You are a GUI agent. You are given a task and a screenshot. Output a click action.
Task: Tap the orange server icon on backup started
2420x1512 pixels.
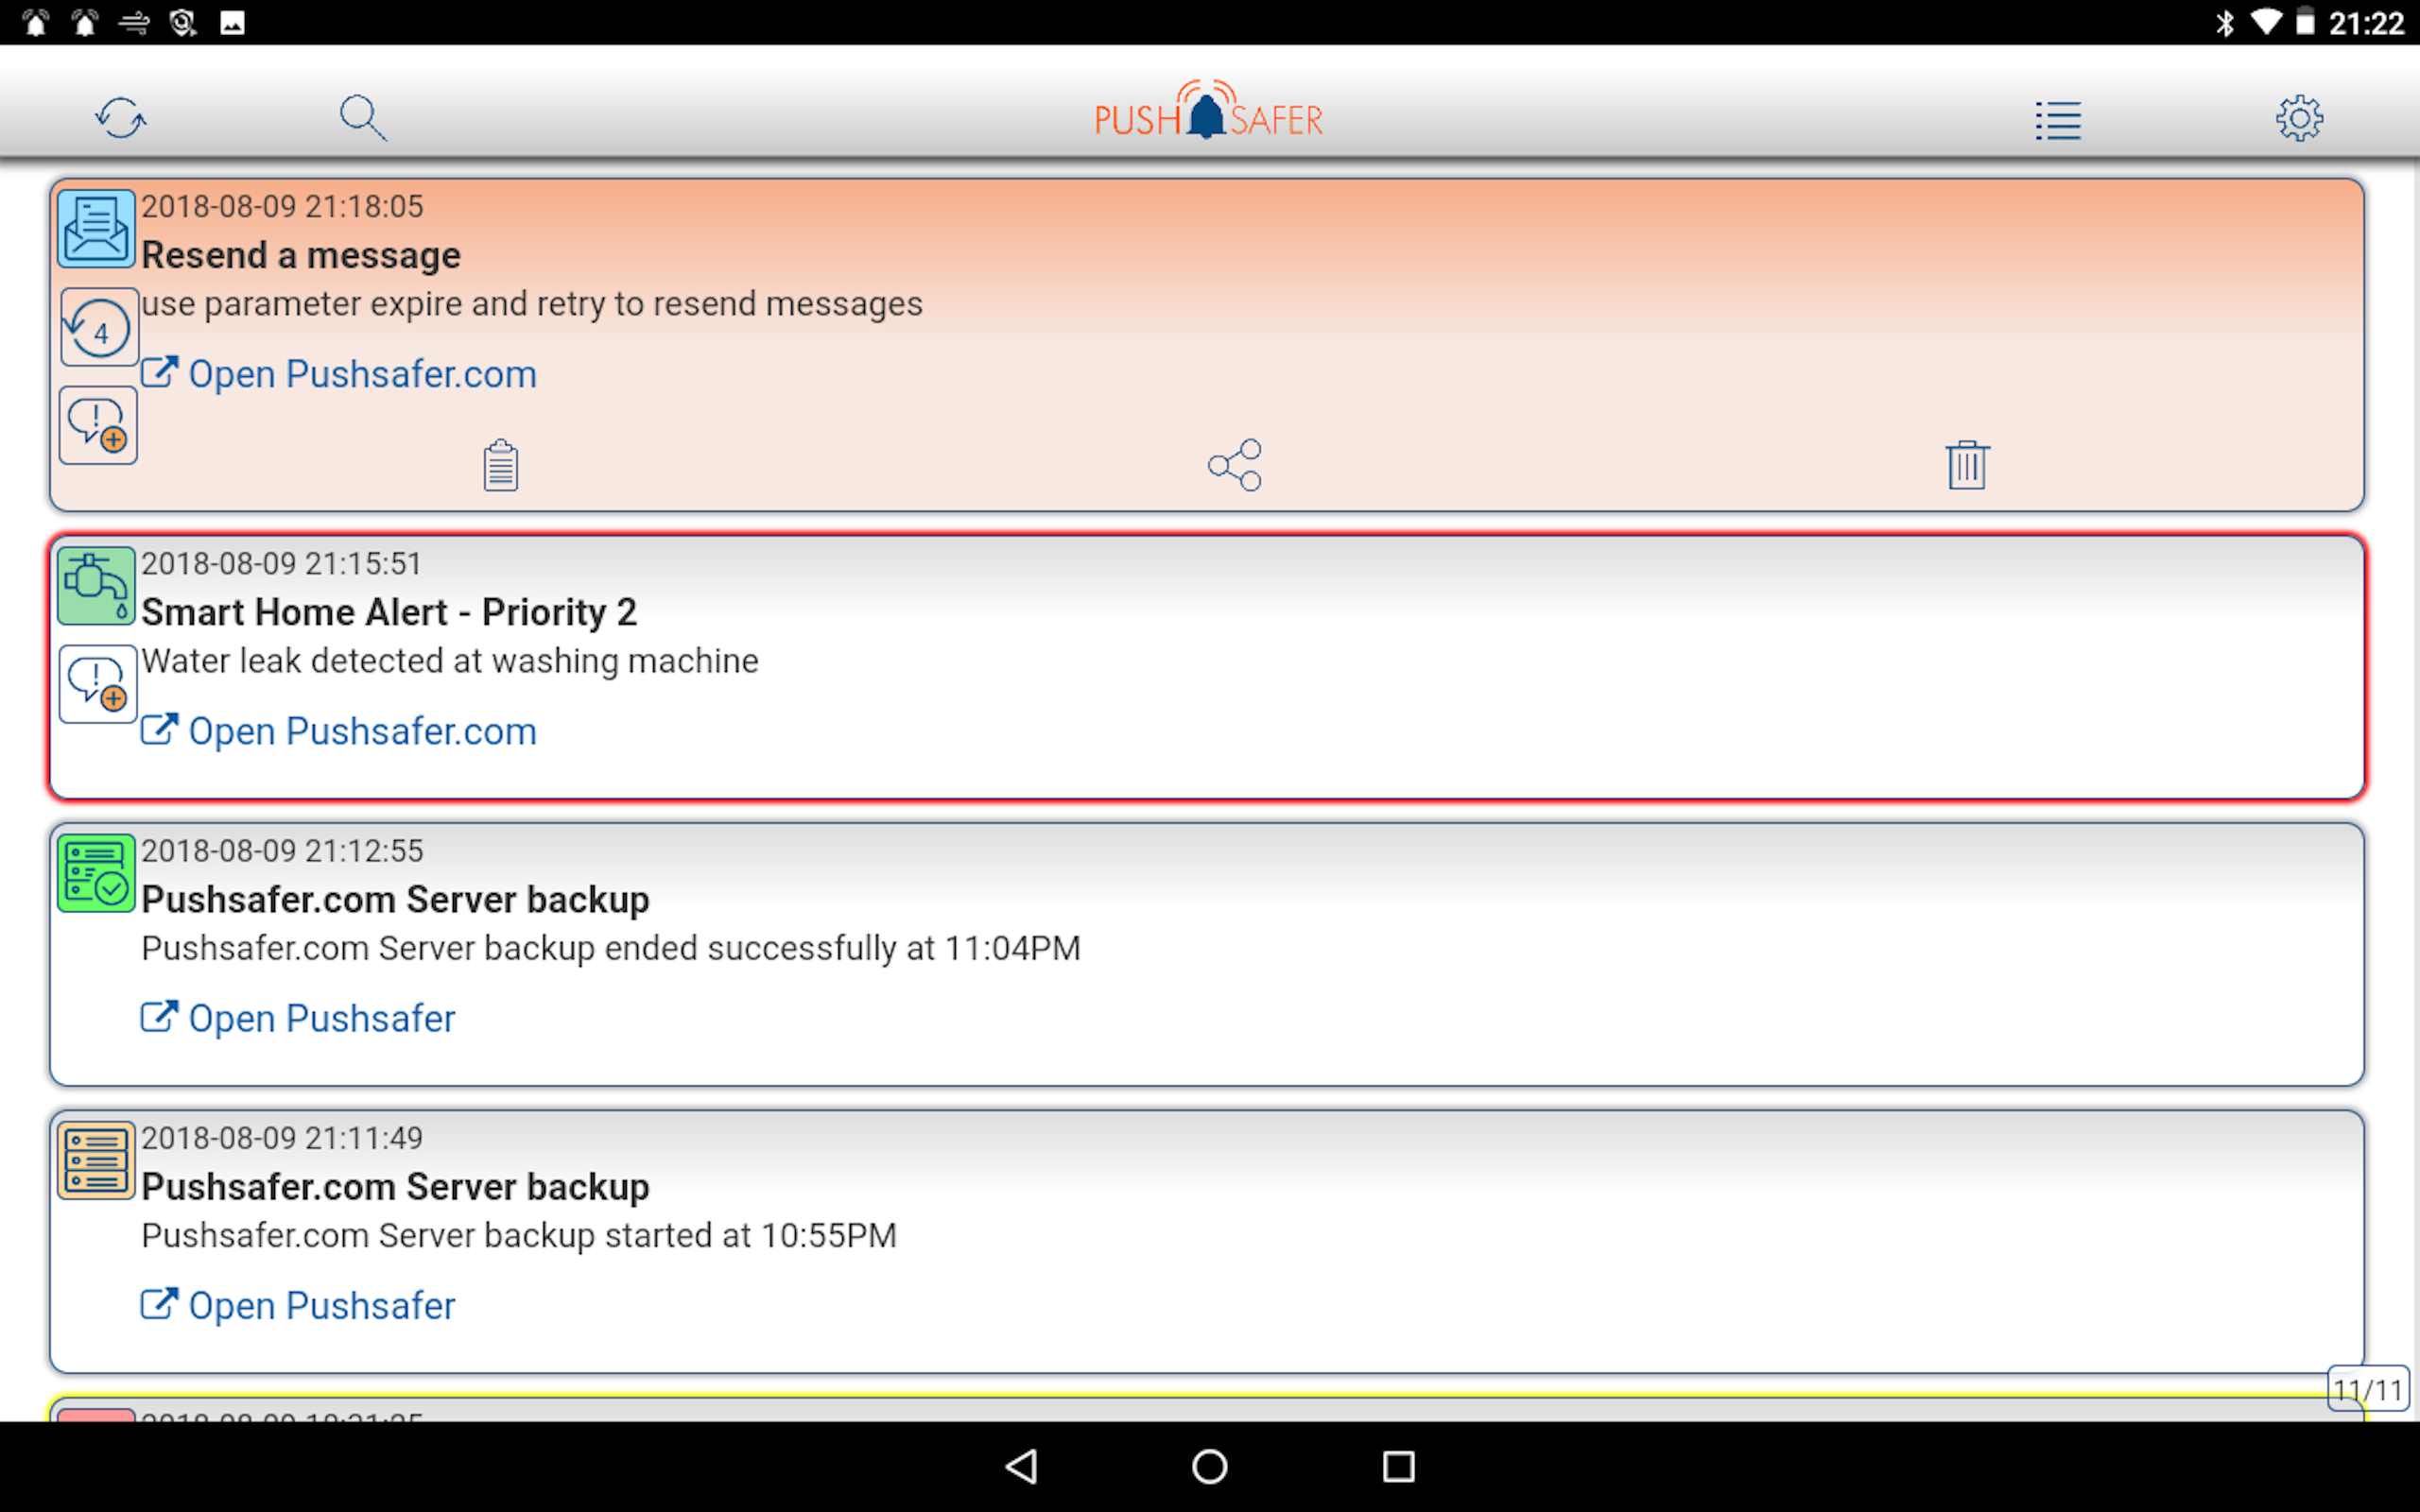96,1160
